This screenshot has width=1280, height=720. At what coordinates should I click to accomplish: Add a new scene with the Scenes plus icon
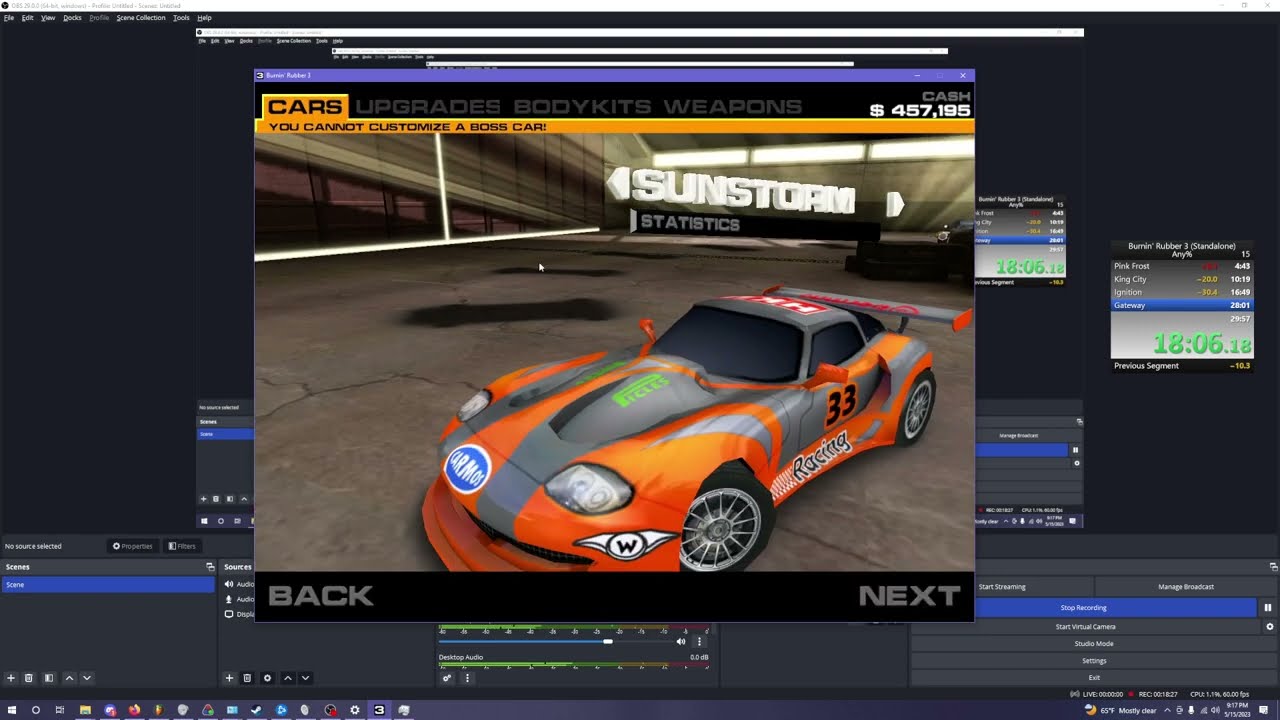tap(11, 678)
